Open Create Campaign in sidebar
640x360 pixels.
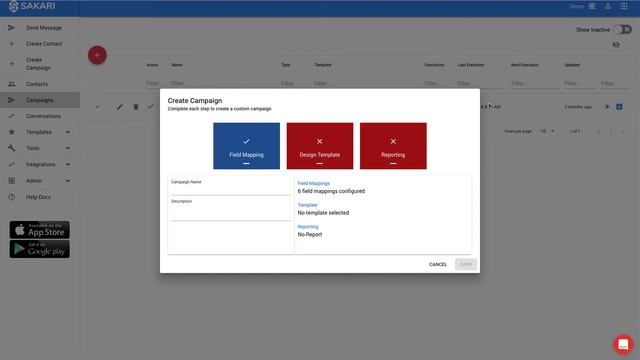[38, 64]
